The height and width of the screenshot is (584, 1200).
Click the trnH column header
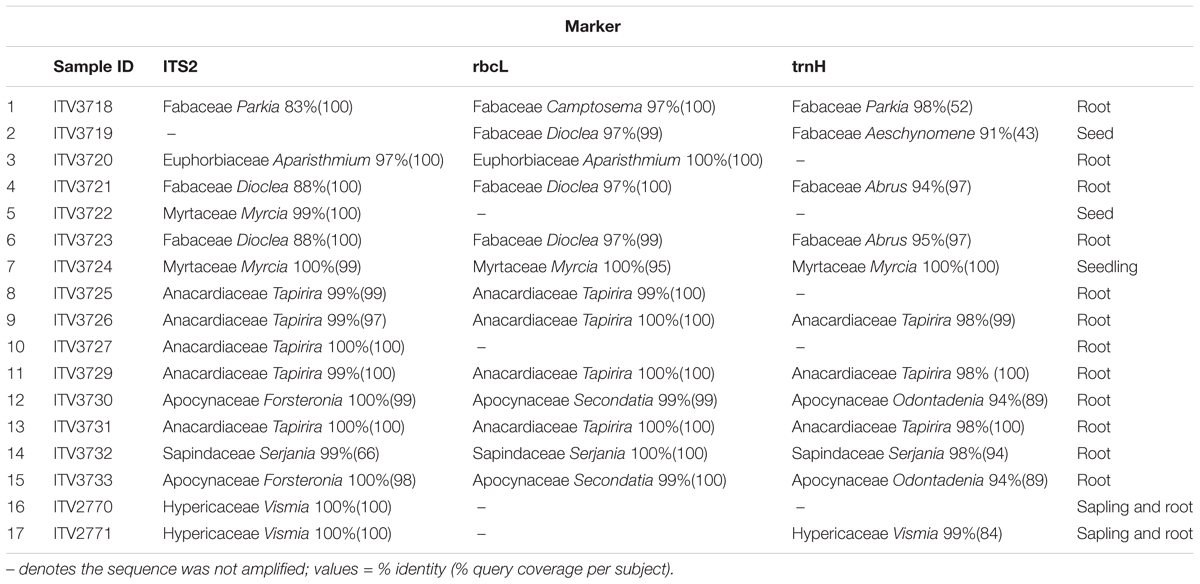point(809,69)
